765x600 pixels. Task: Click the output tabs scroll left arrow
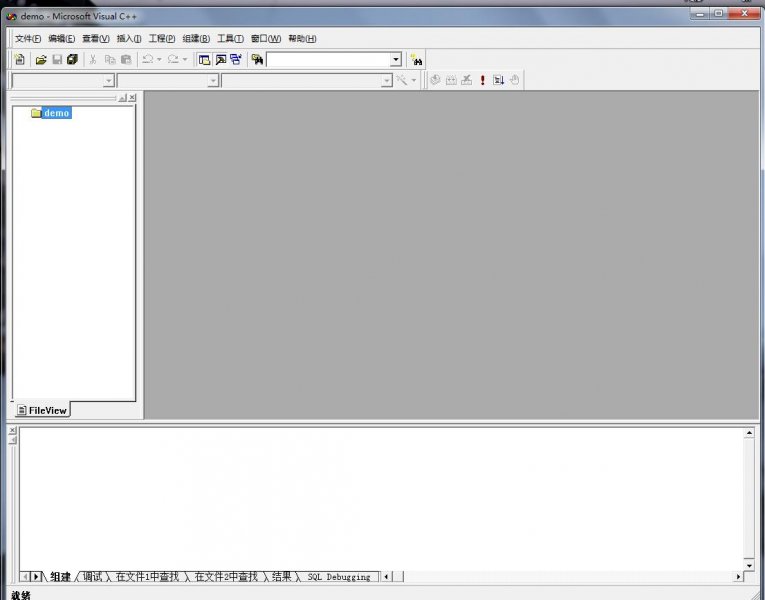[25, 577]
